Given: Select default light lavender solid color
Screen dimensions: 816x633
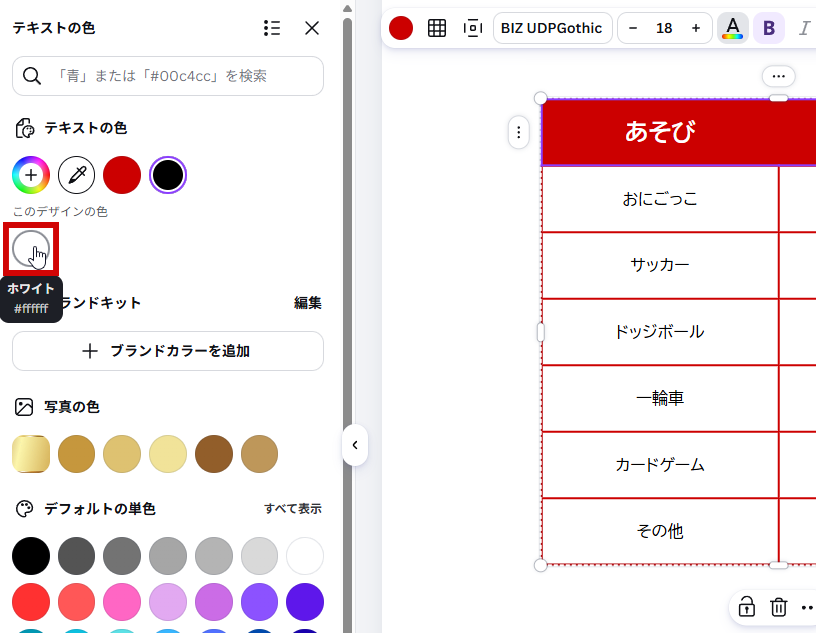Looking at the screenshot, I should 168,602.
